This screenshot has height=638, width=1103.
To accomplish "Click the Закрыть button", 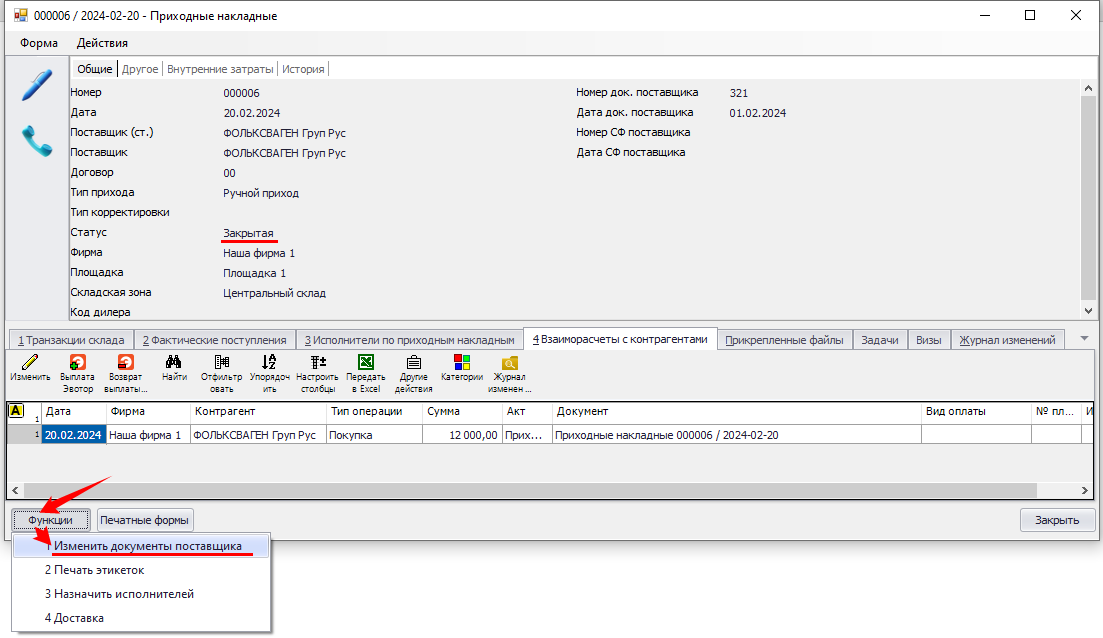I will pos(1057,520).
